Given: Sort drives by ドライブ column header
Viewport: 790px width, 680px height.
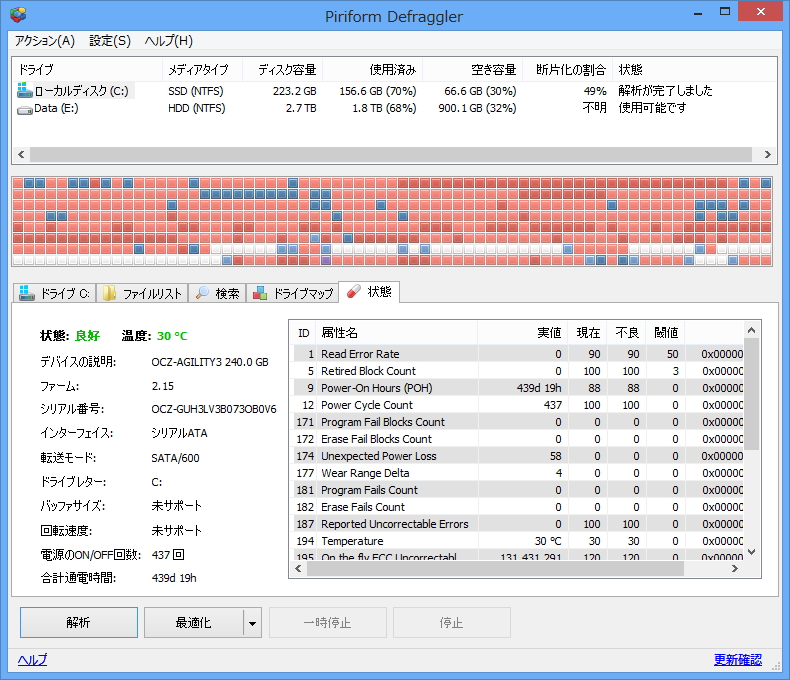Looking at the screenshot, I should 87,70.
